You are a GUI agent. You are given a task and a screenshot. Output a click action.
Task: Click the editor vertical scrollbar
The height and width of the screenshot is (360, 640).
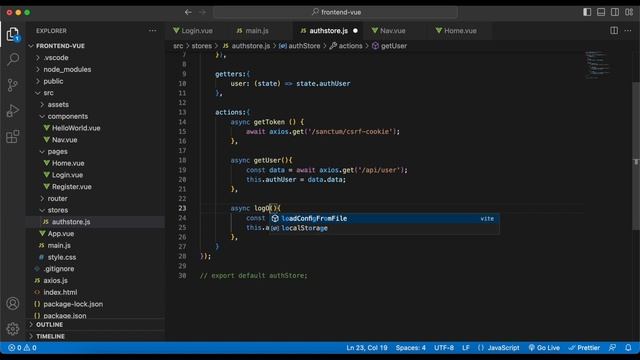[x=636, y=156]
